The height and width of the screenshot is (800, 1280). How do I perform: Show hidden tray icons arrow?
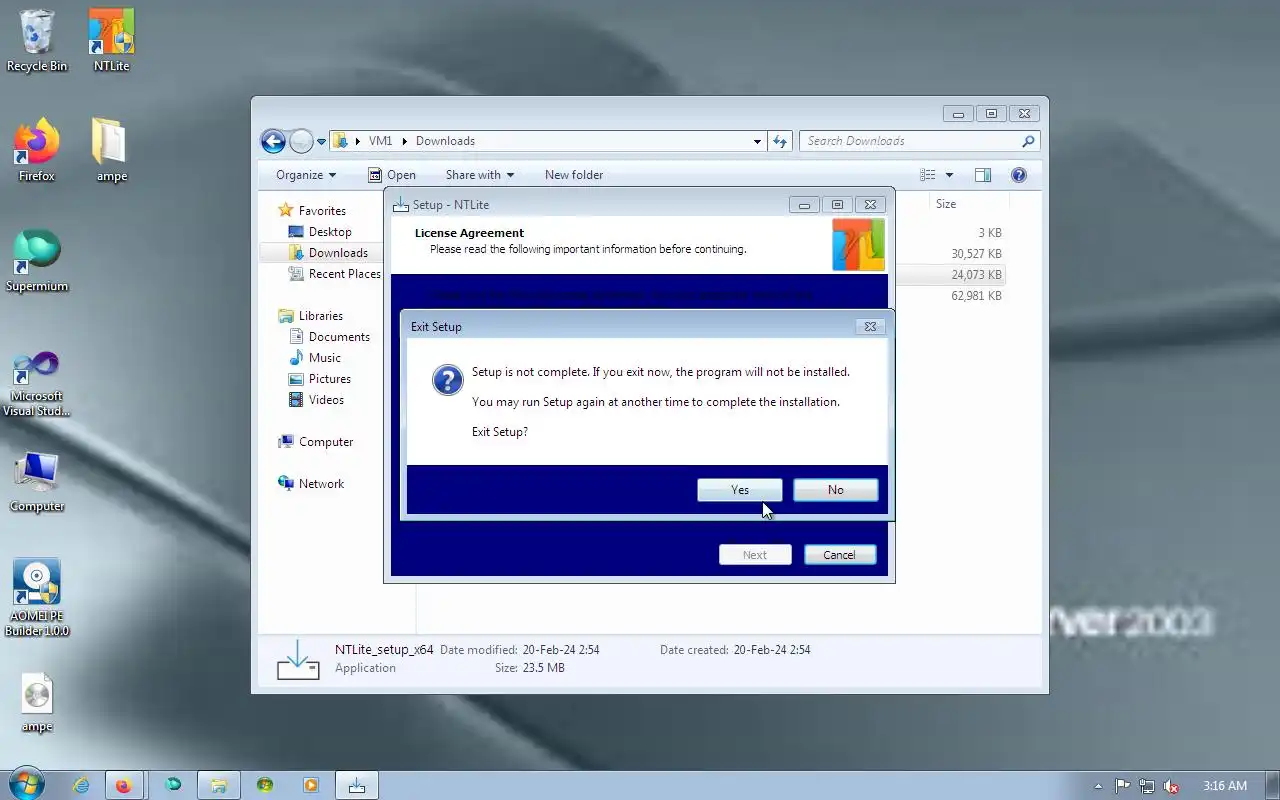point(1099,786)
